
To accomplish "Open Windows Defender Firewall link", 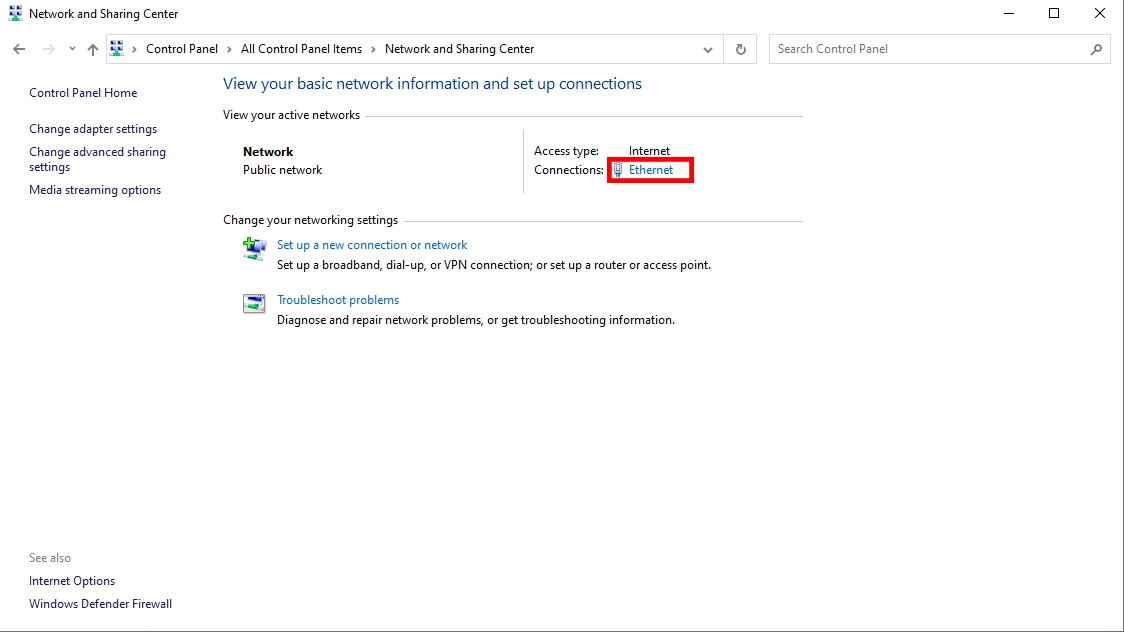I will [100, 604].
